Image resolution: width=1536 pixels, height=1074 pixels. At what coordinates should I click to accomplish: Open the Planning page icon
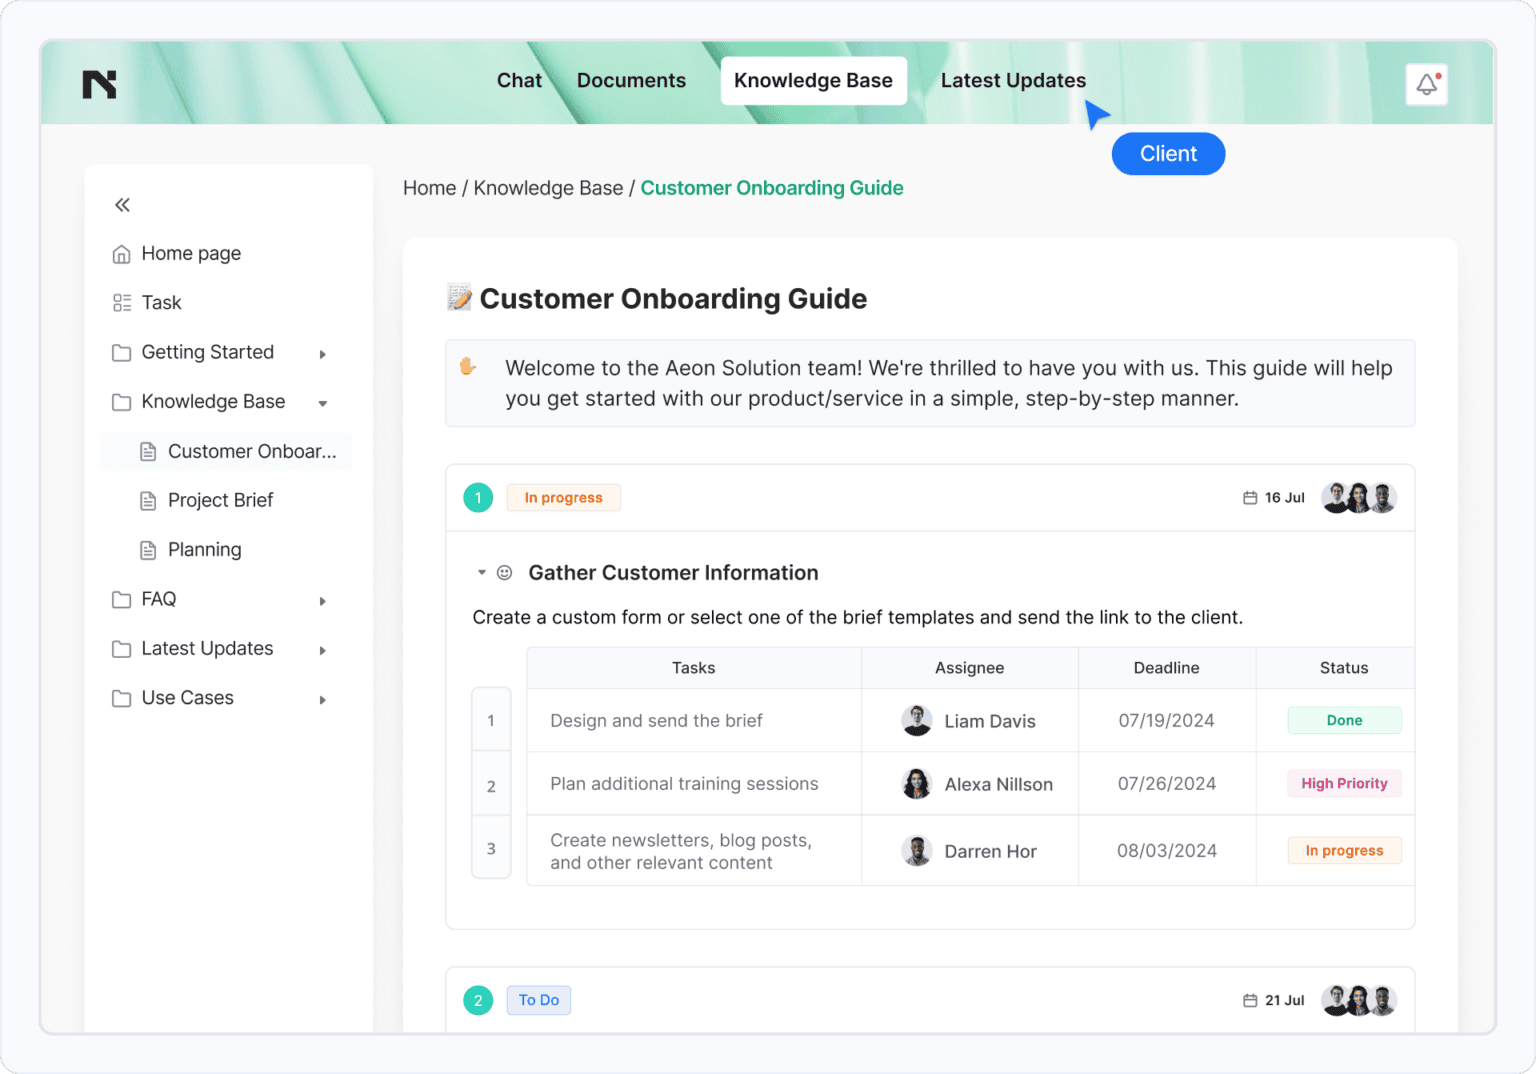148,549
